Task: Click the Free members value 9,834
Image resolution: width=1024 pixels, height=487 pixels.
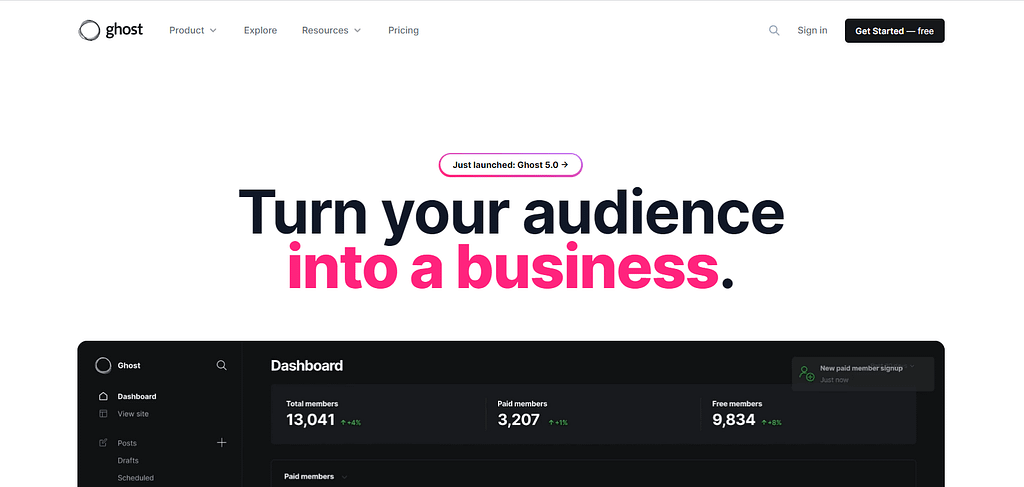Action: pos(733,420)
